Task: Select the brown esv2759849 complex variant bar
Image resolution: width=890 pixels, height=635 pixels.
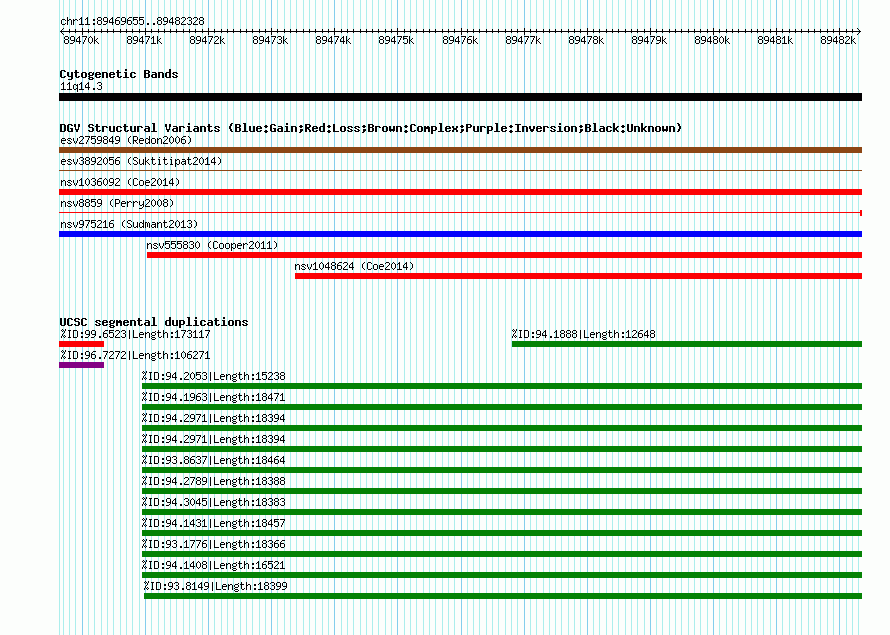Action: point(460,150)
